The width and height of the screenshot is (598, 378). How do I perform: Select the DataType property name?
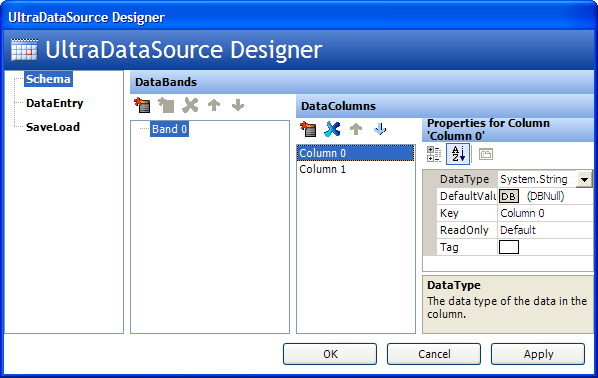(464, 179)
